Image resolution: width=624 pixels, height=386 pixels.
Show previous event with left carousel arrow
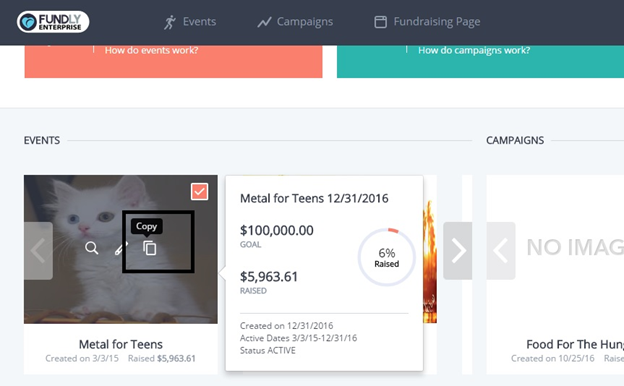click(x=39, y=251)
